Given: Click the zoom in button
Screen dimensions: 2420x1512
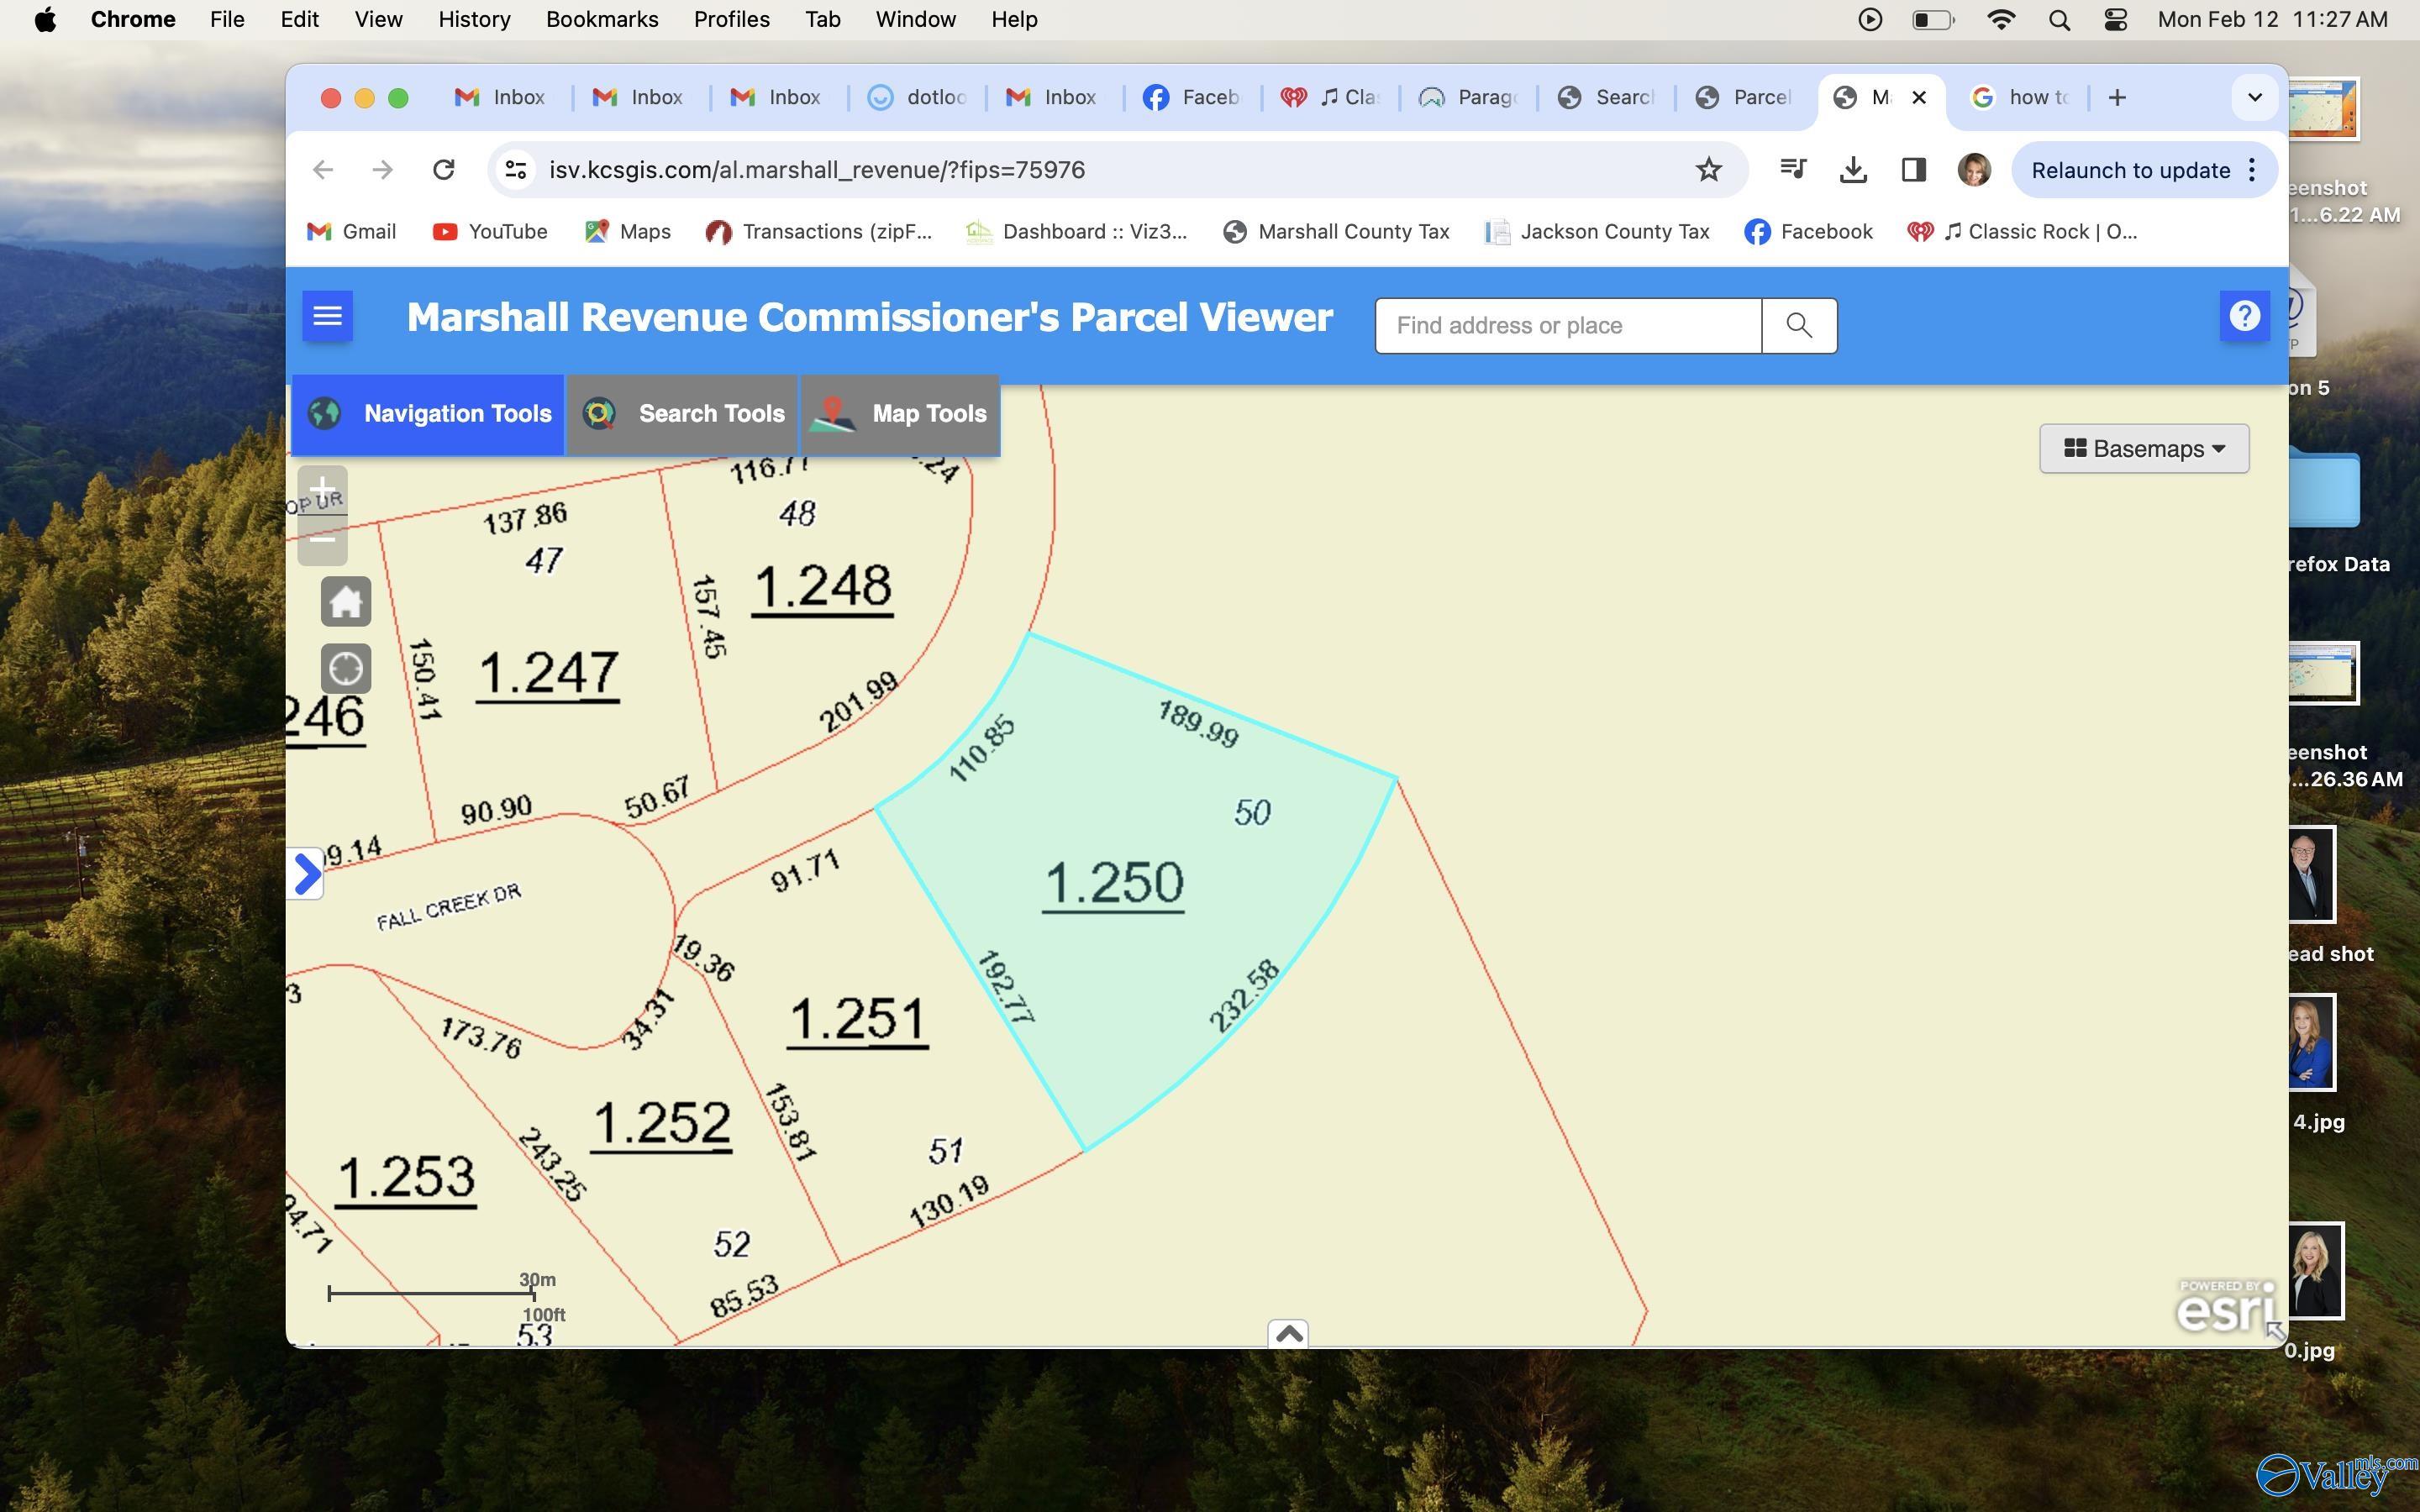Looking at the screenshot, I should coord(323,488).
